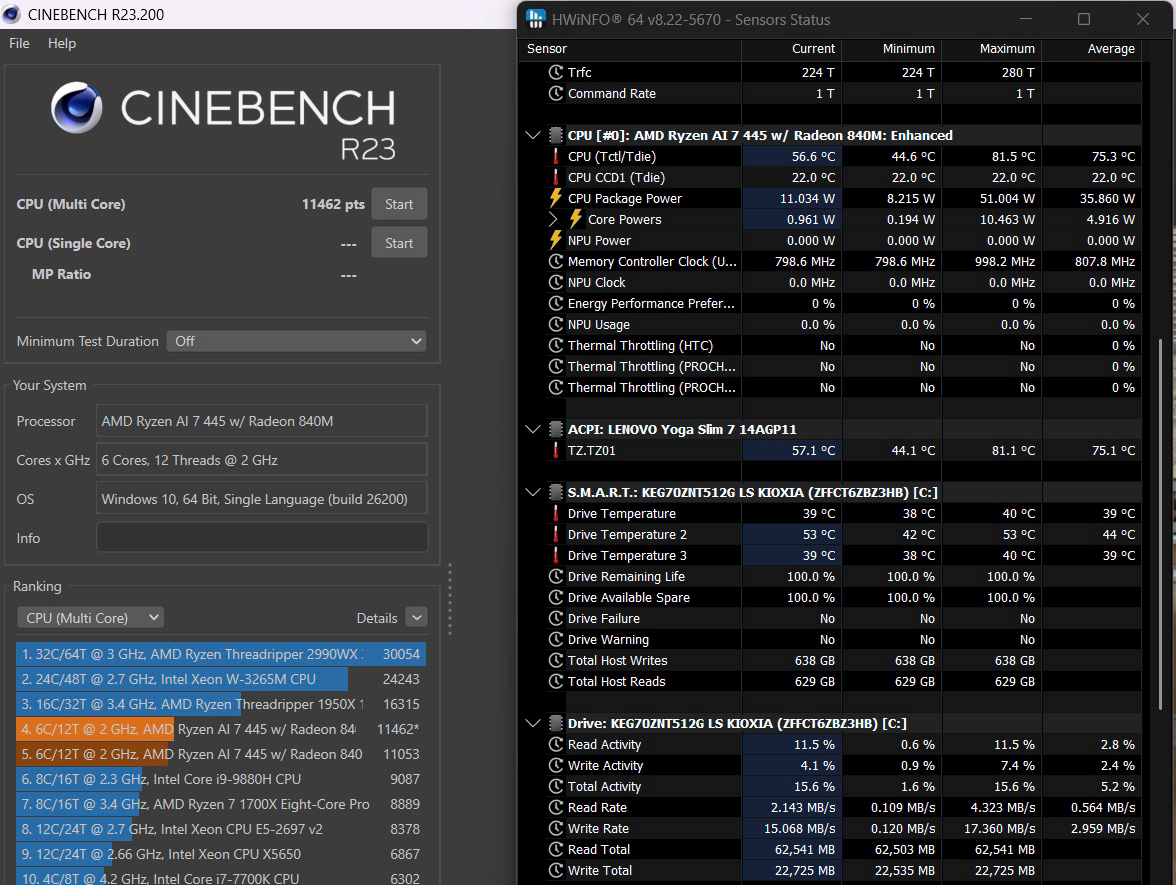Image resolution: width=1176 pixels, height=885 pixels.
Task: Click the thermometer icon for CPU CCD1 (Tdie)
Action: point(556,177)
